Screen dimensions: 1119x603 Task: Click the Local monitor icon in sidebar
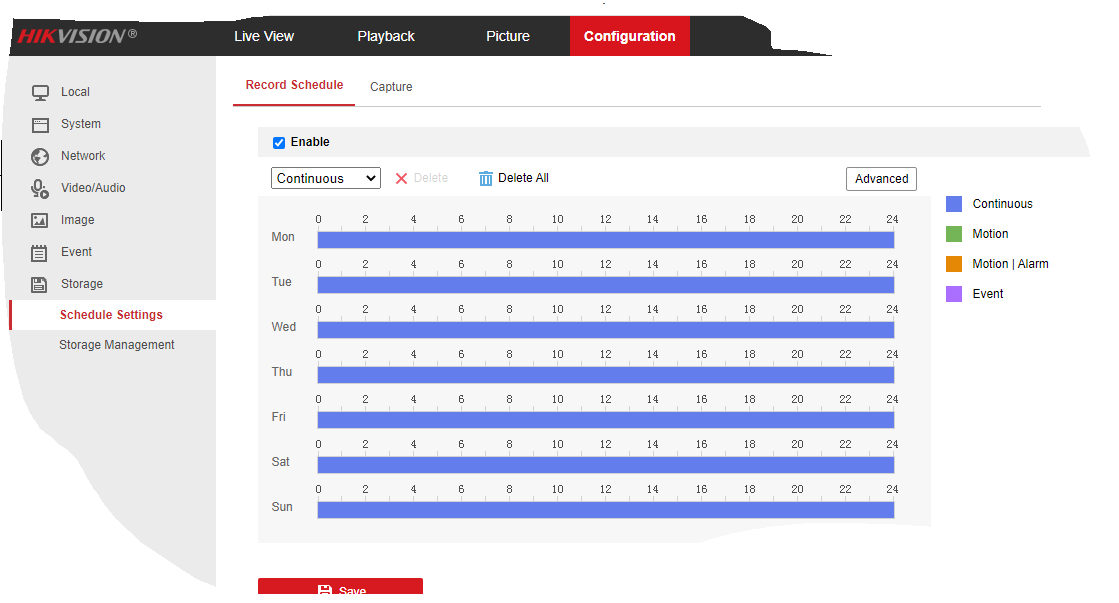tap(40, 93)
